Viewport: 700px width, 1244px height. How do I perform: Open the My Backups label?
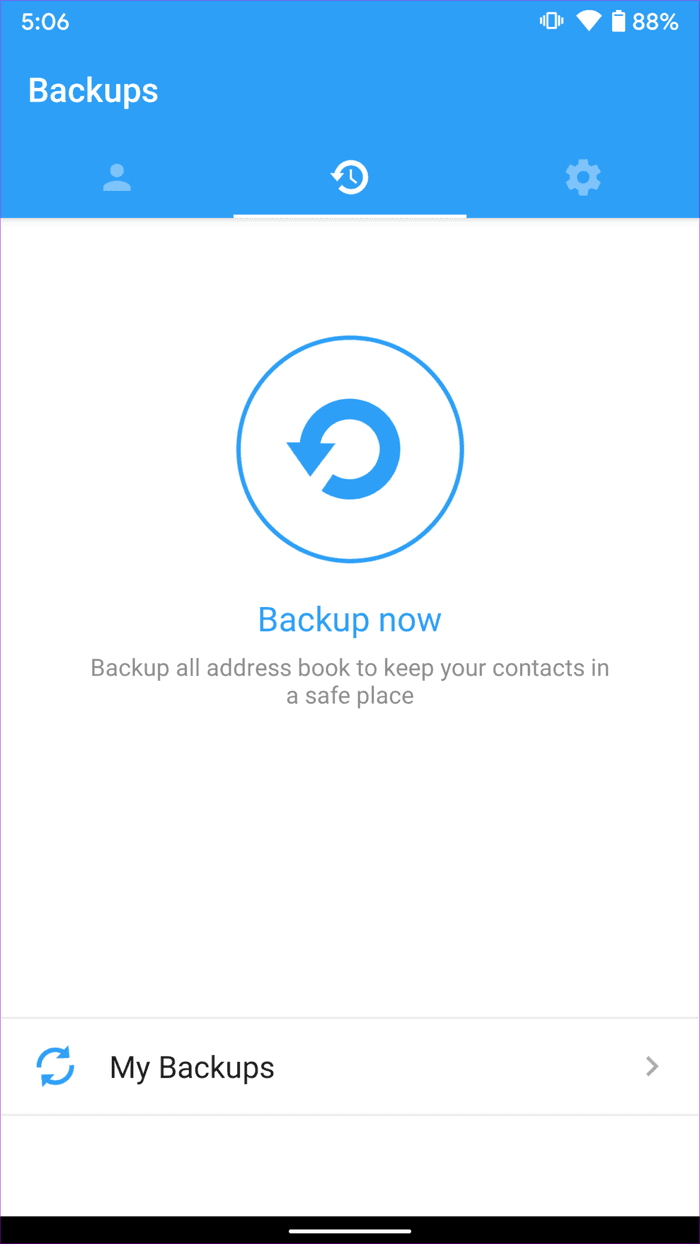pos(192,1067)
